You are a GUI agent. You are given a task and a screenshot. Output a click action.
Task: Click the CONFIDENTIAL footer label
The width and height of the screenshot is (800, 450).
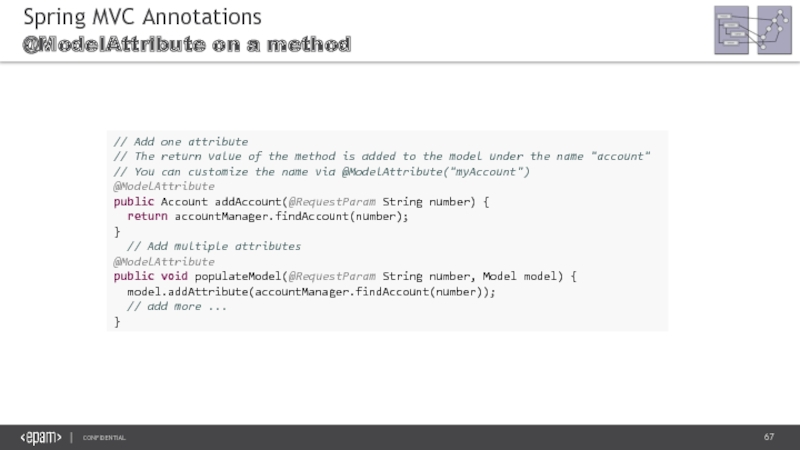(x=104, y=438)
